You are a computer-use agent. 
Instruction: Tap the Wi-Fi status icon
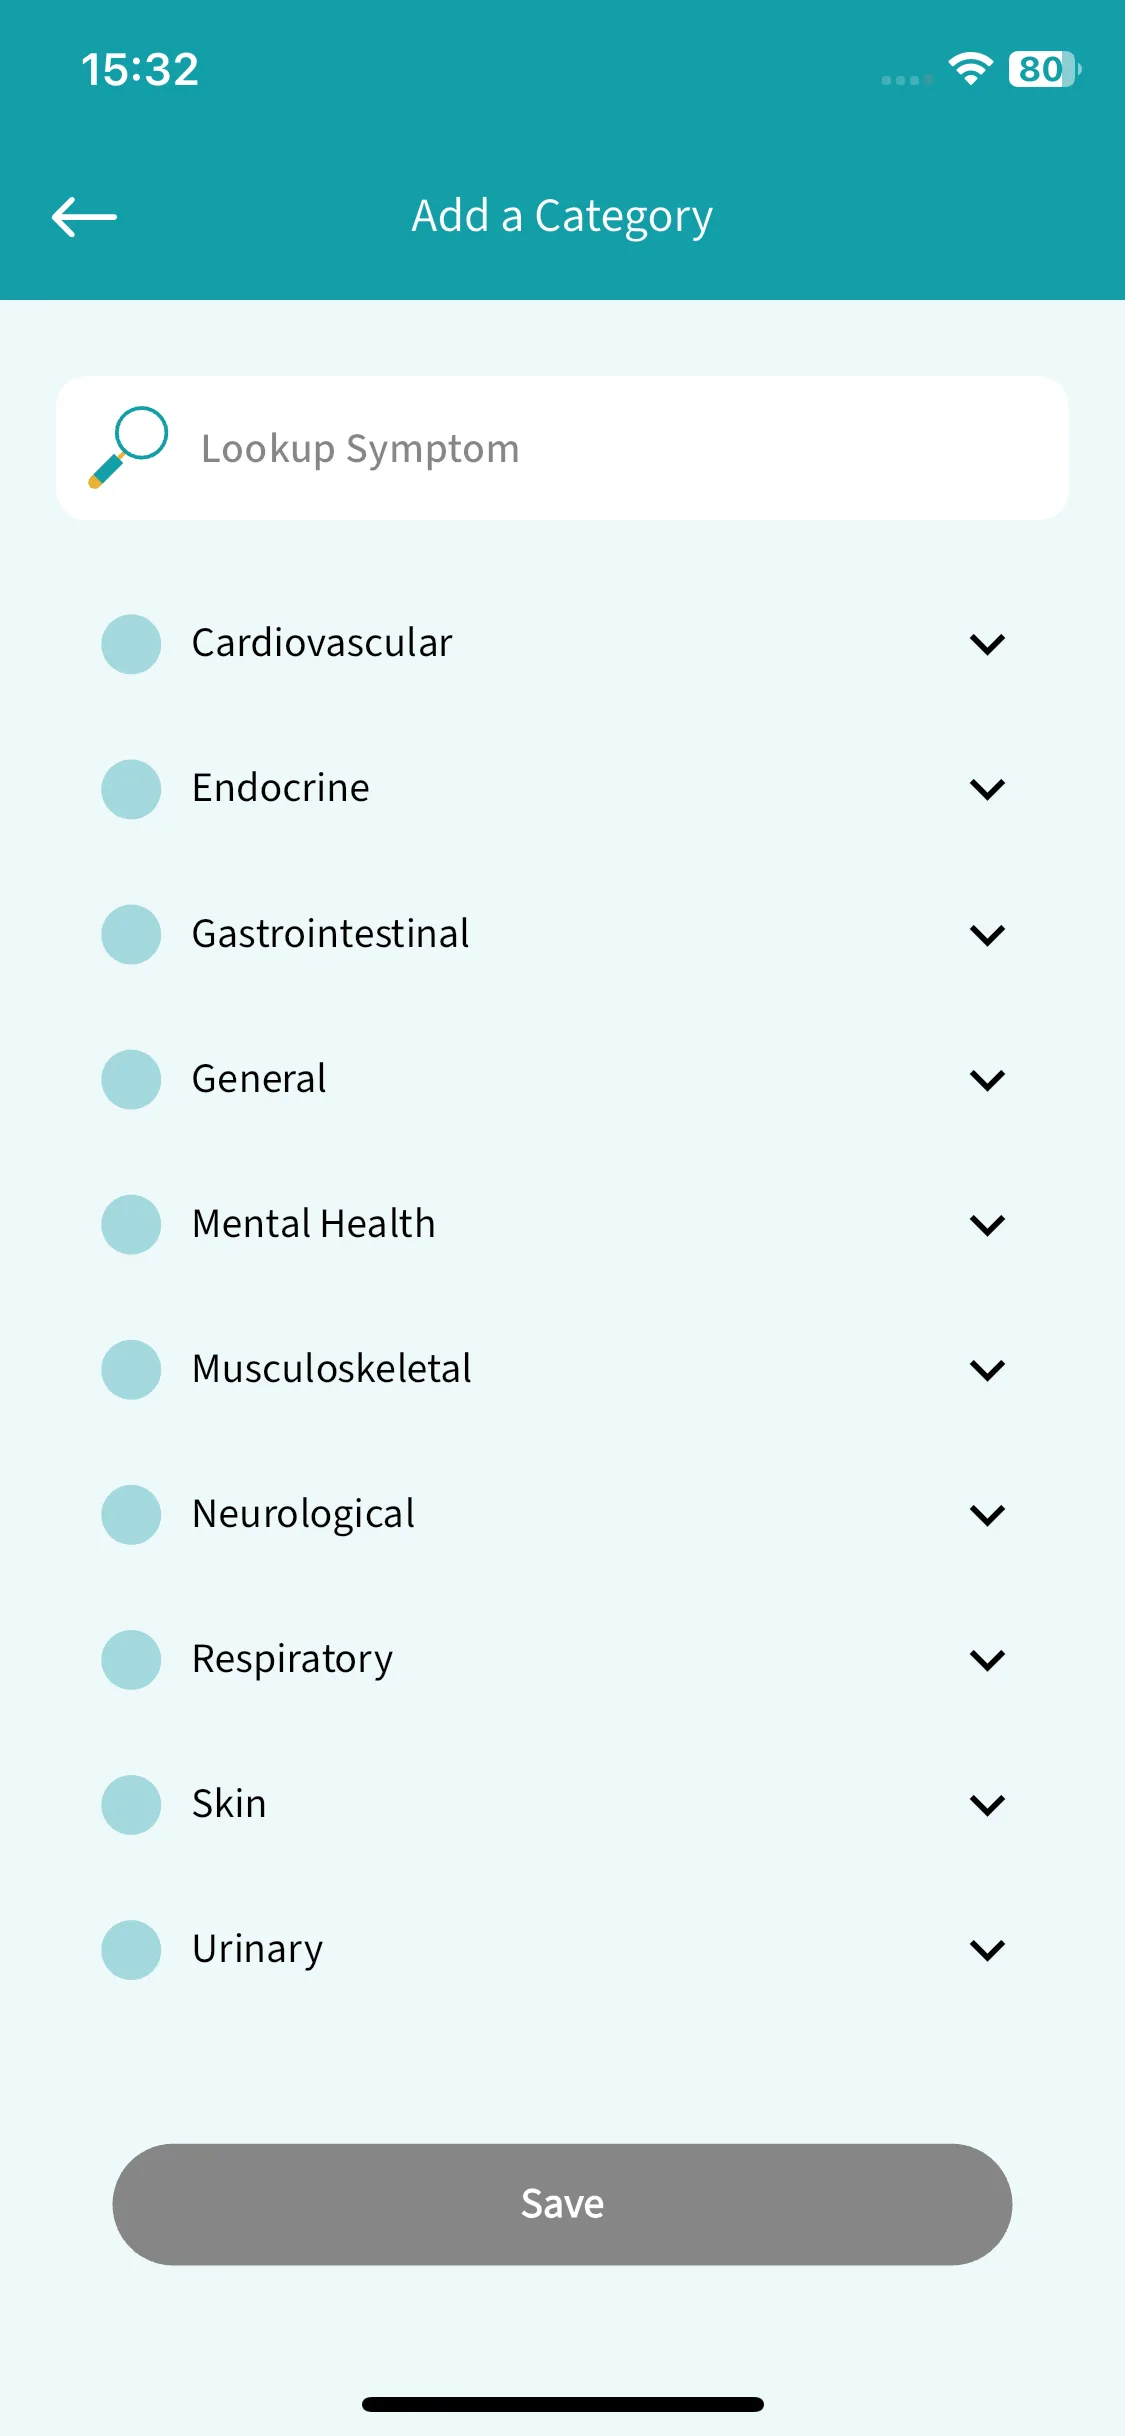[970, 69]
